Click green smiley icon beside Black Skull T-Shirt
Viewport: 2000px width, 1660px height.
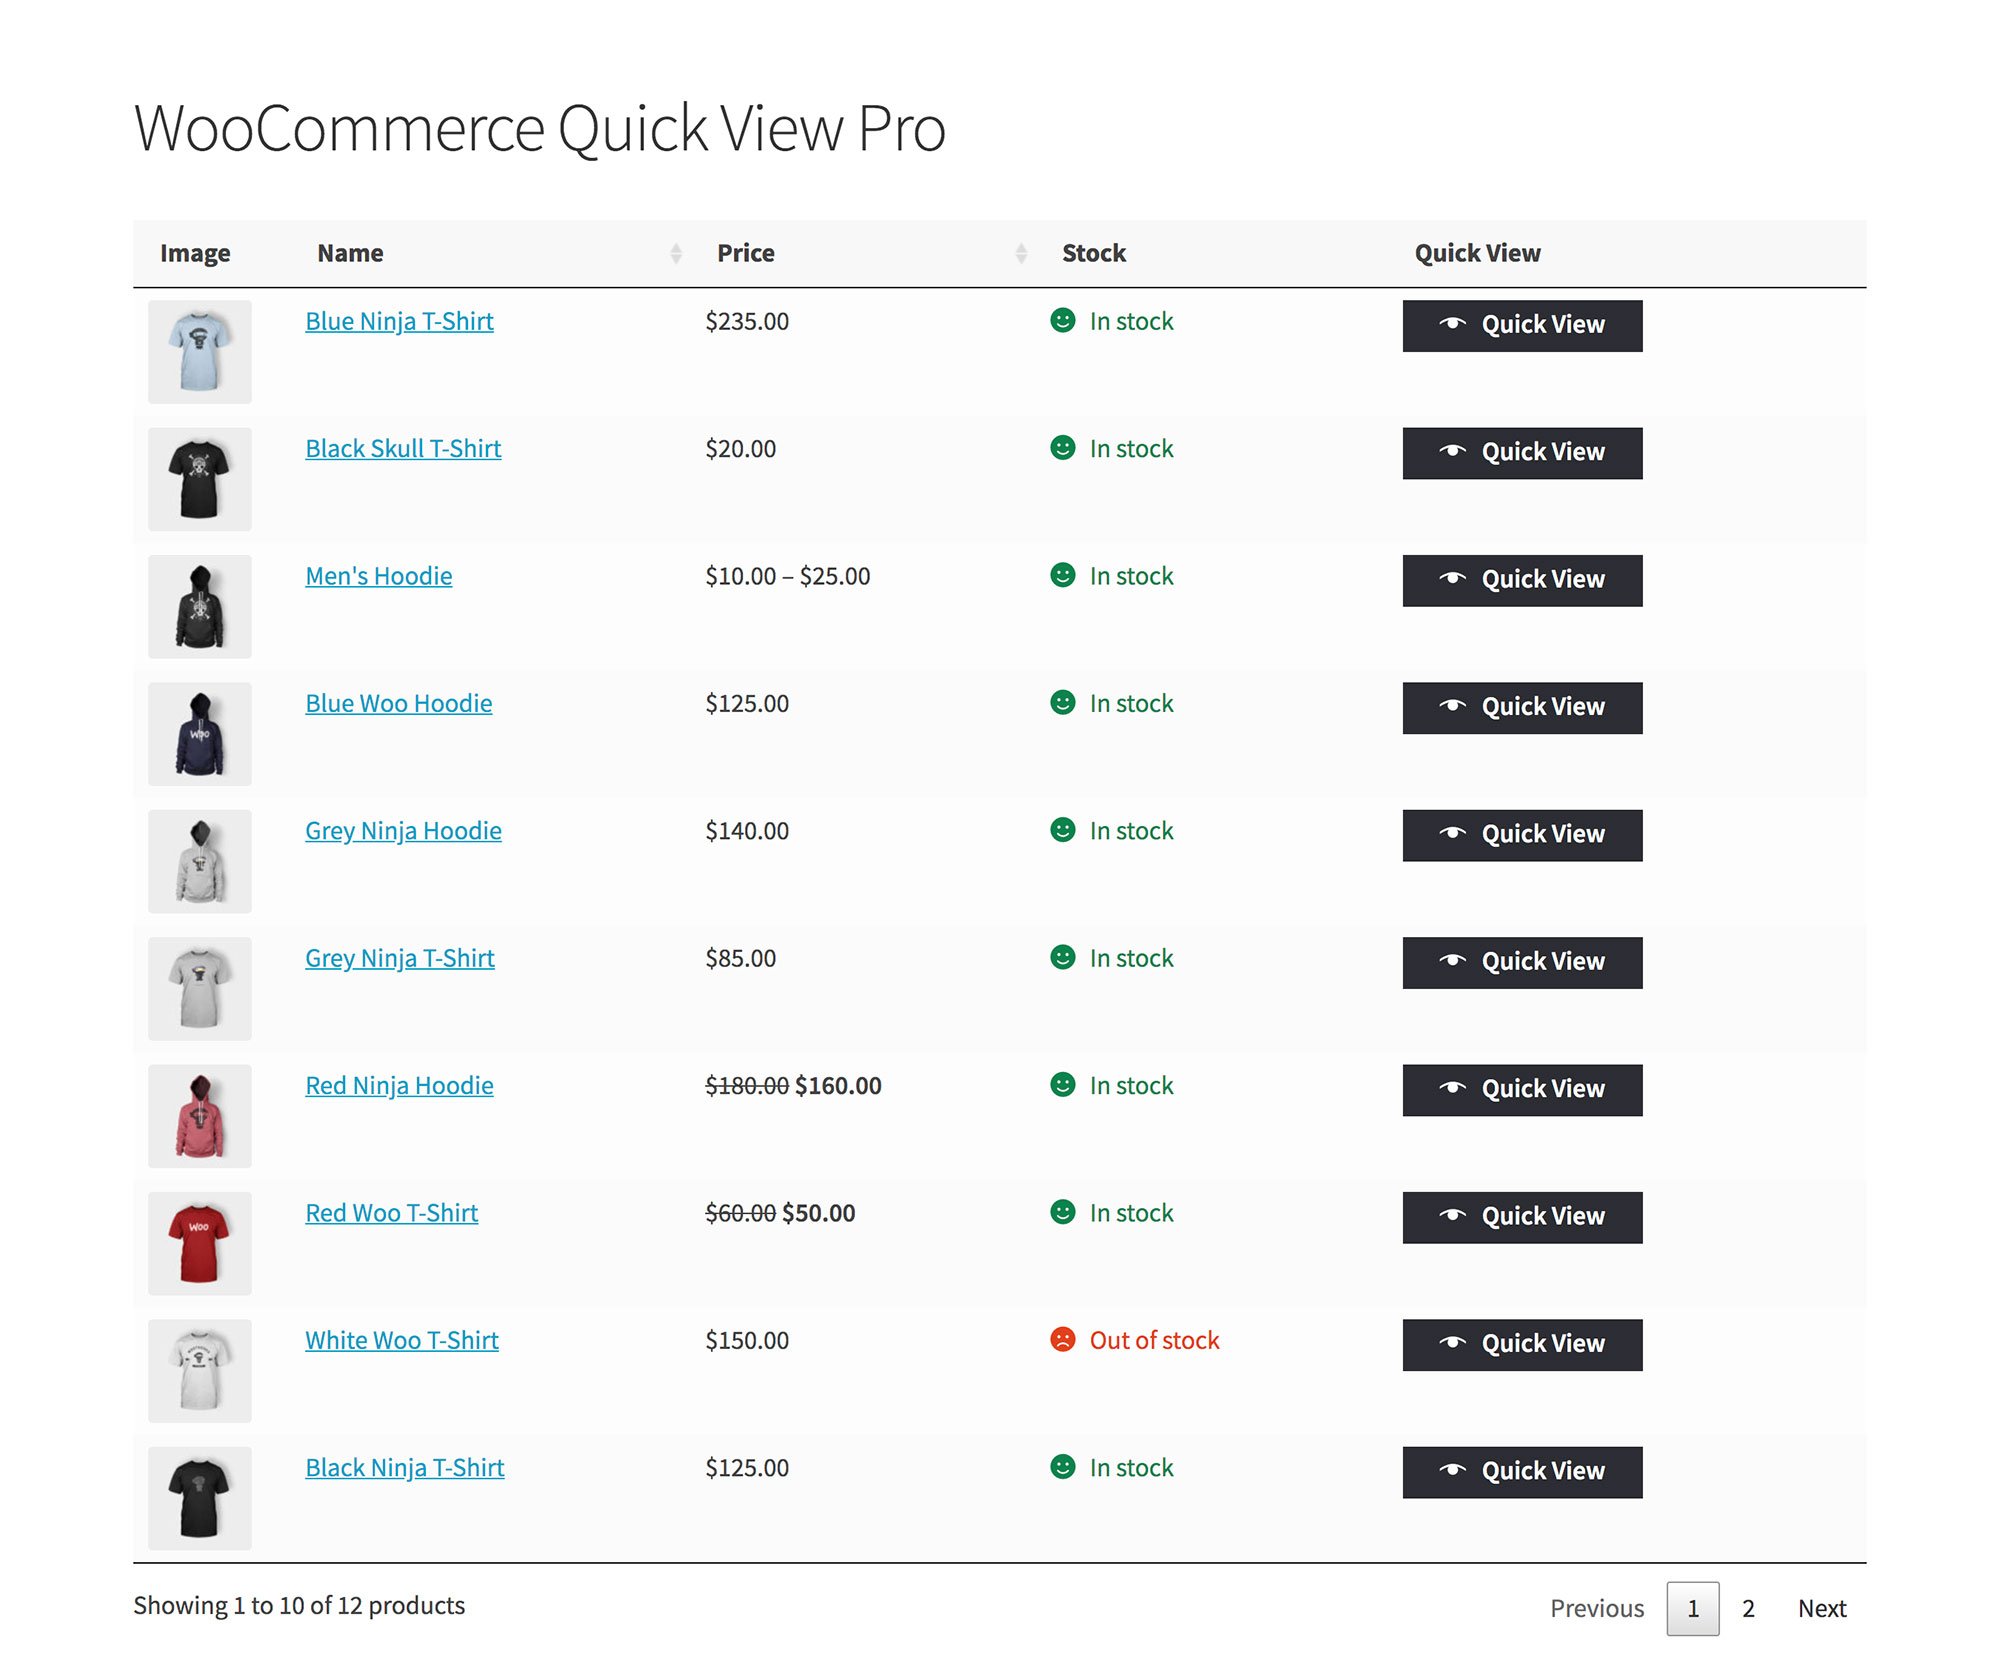[x=1062, y=447]
